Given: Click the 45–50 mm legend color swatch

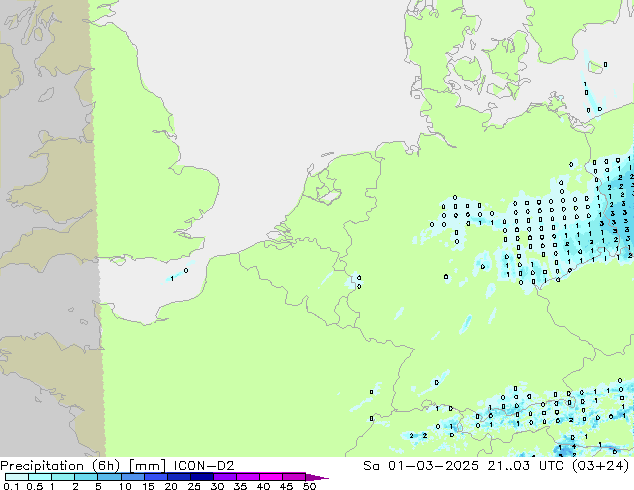Looking at the screenshot, I should [294, 477].
